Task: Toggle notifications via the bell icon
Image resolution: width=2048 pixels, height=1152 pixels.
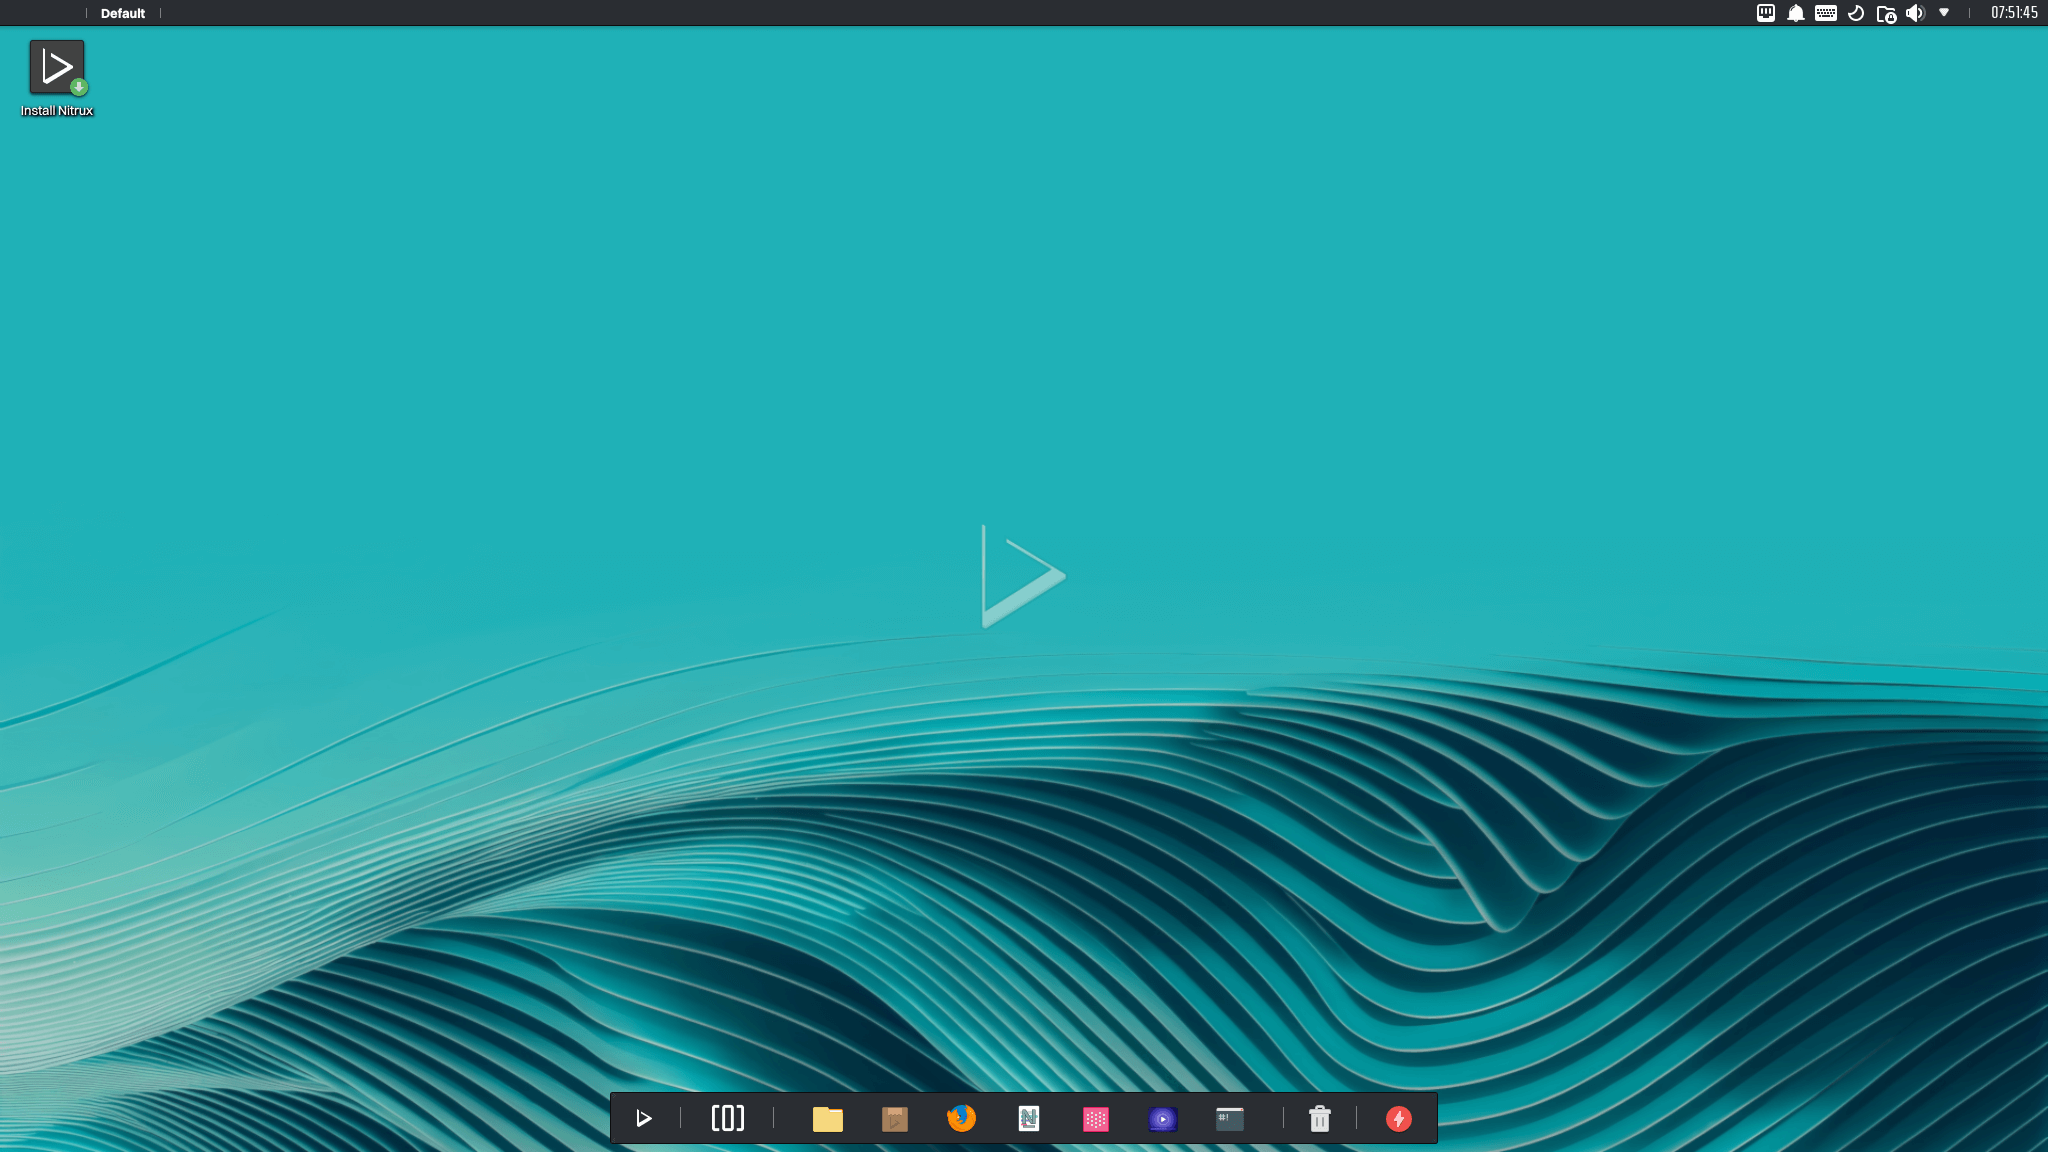Action: [x=1795, y=13]
